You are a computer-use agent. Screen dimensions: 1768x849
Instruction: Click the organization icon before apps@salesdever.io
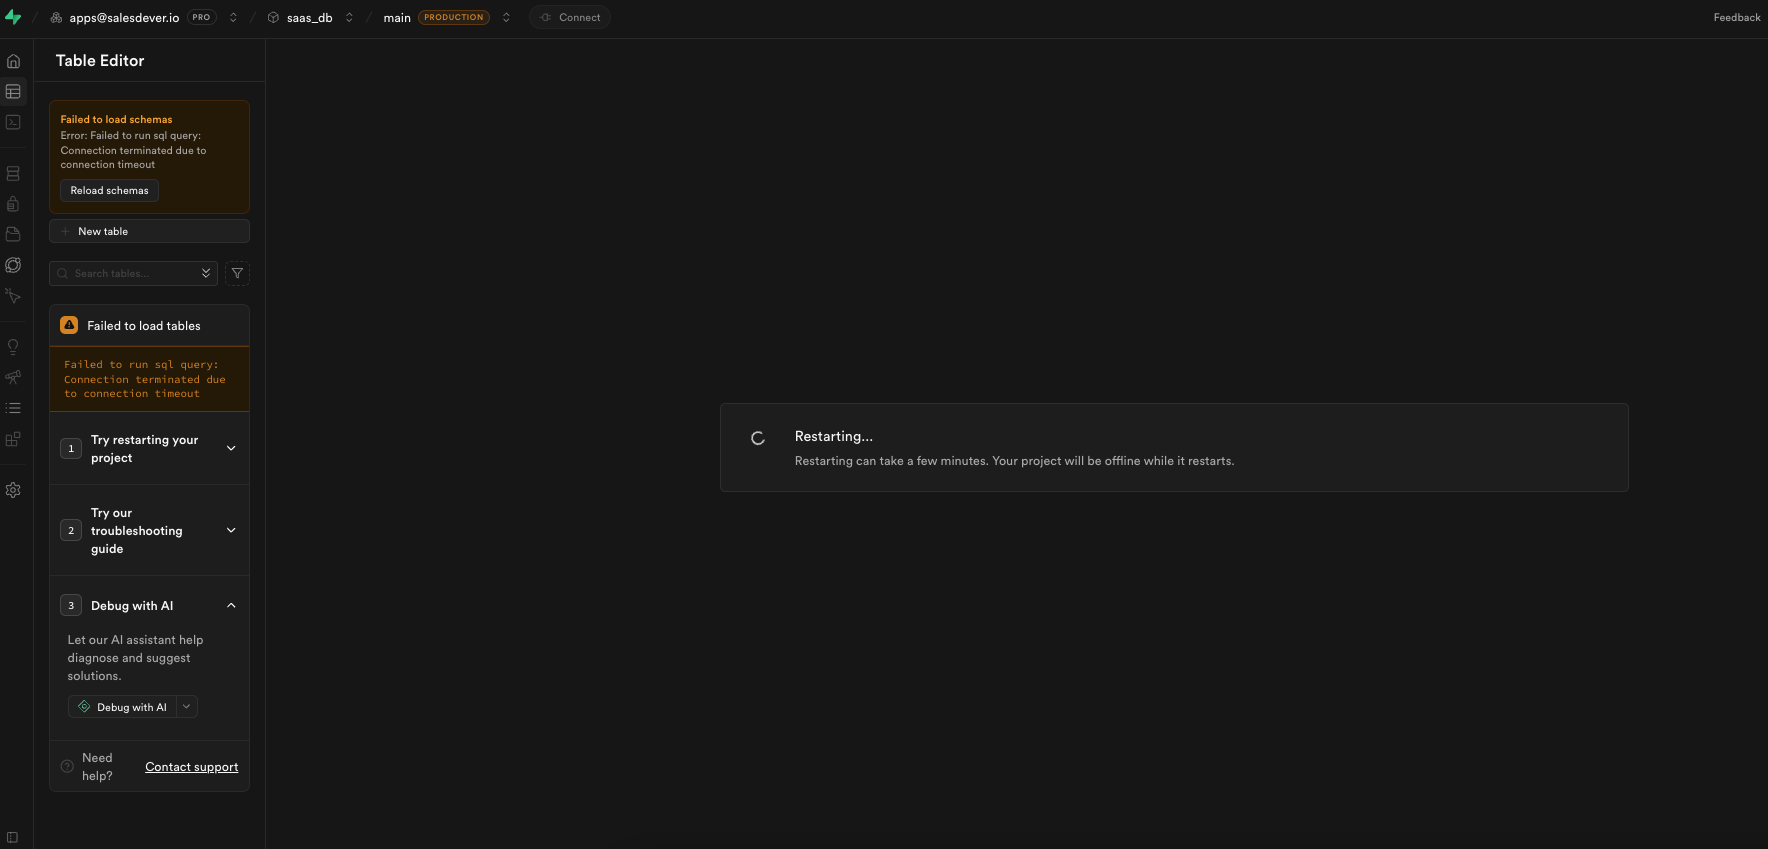pos(56,17)
